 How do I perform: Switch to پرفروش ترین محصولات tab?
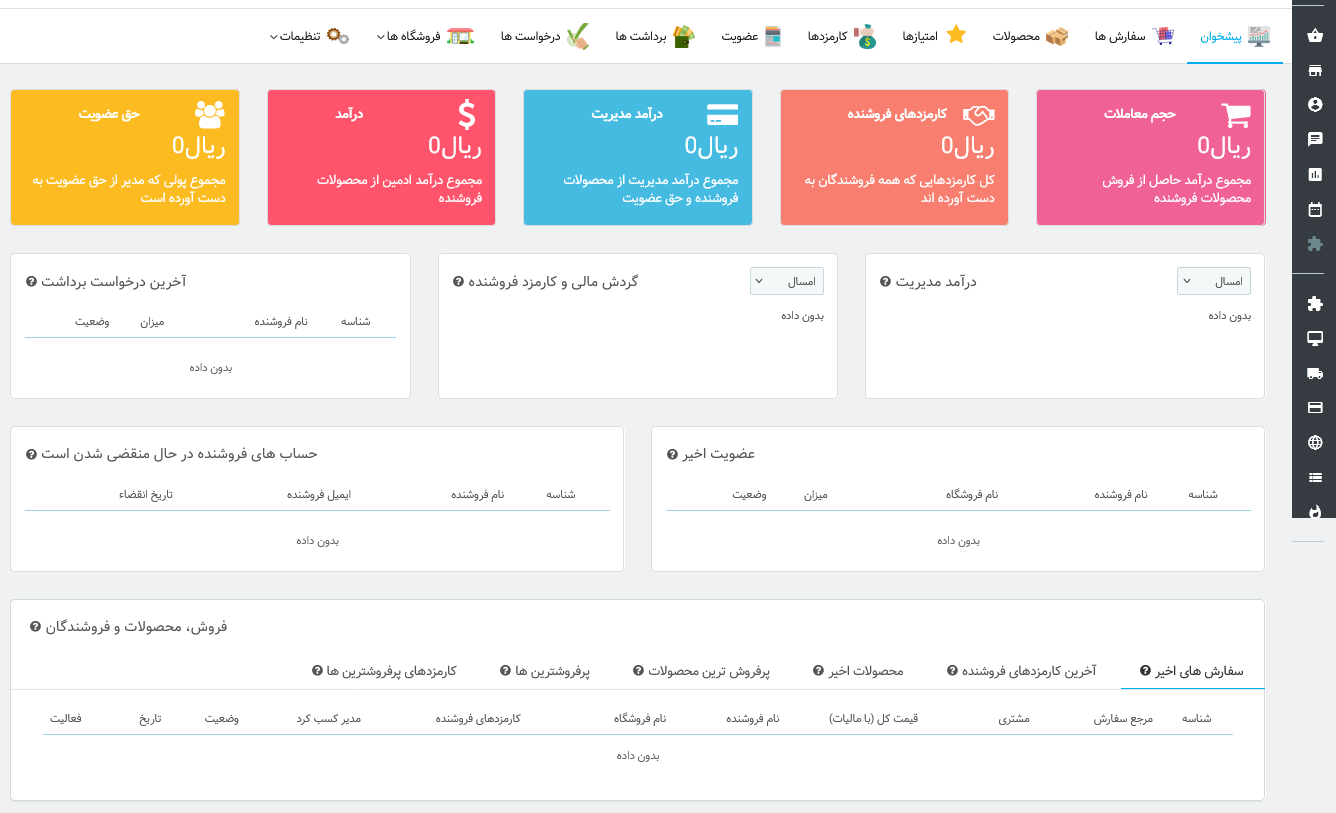click(701, 671)
